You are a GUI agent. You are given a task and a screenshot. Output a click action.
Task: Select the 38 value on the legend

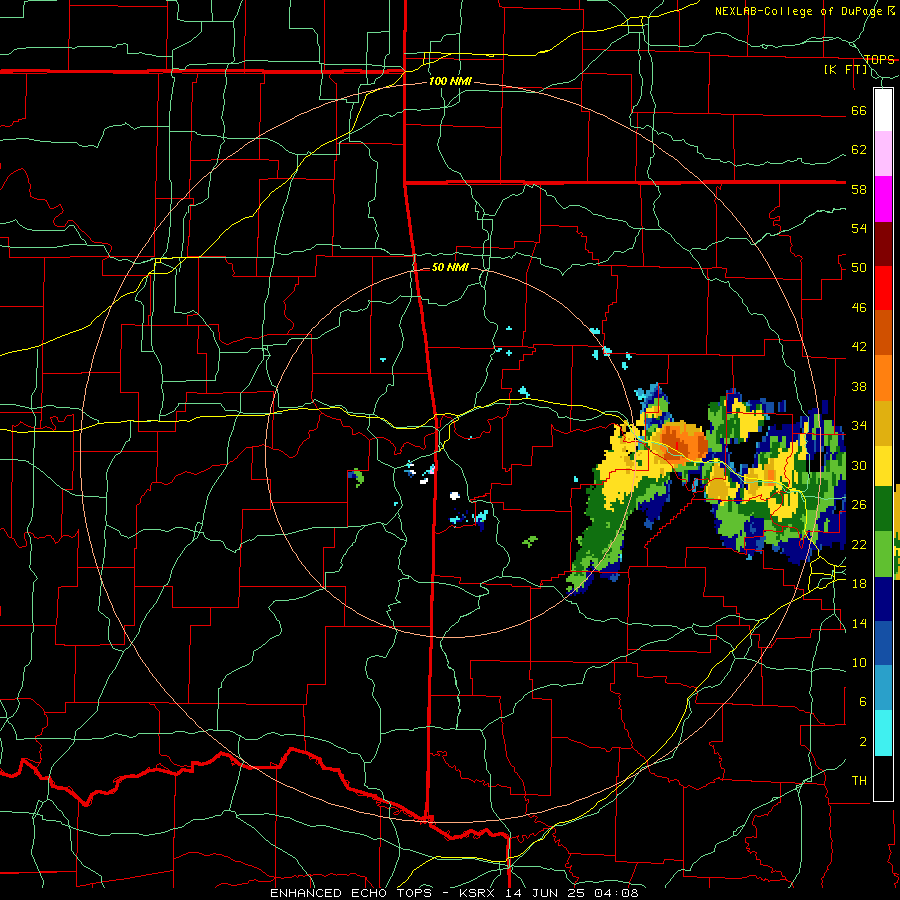tap(859, 386)
